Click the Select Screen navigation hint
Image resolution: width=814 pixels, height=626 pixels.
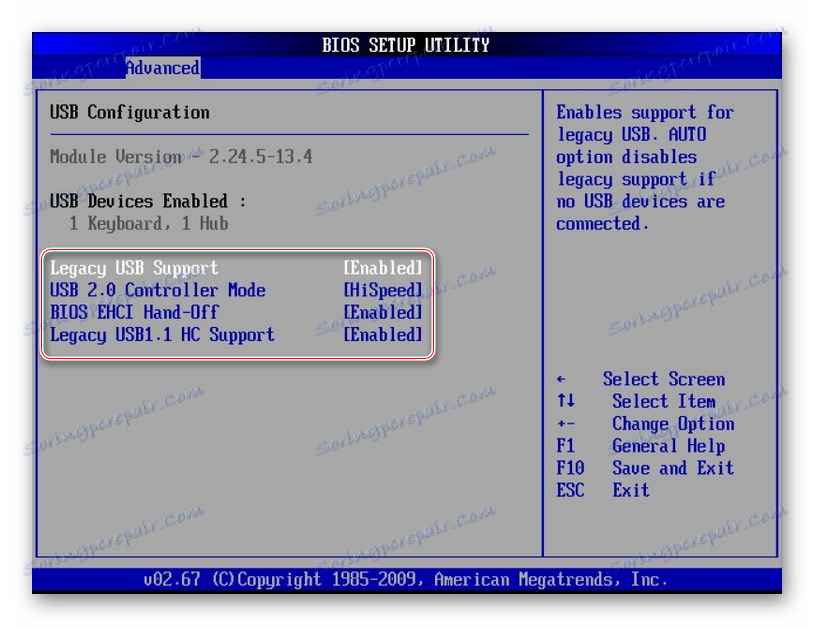[x=663, y=379]
